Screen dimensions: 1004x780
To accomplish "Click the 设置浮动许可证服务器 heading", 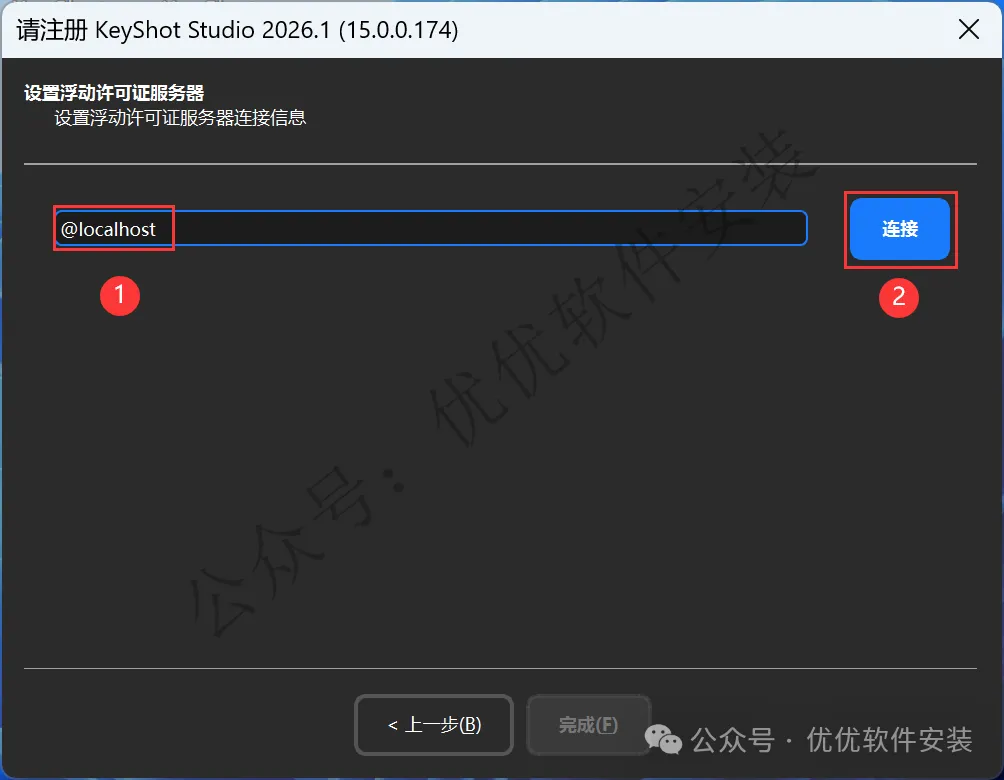I will point(114,93).
